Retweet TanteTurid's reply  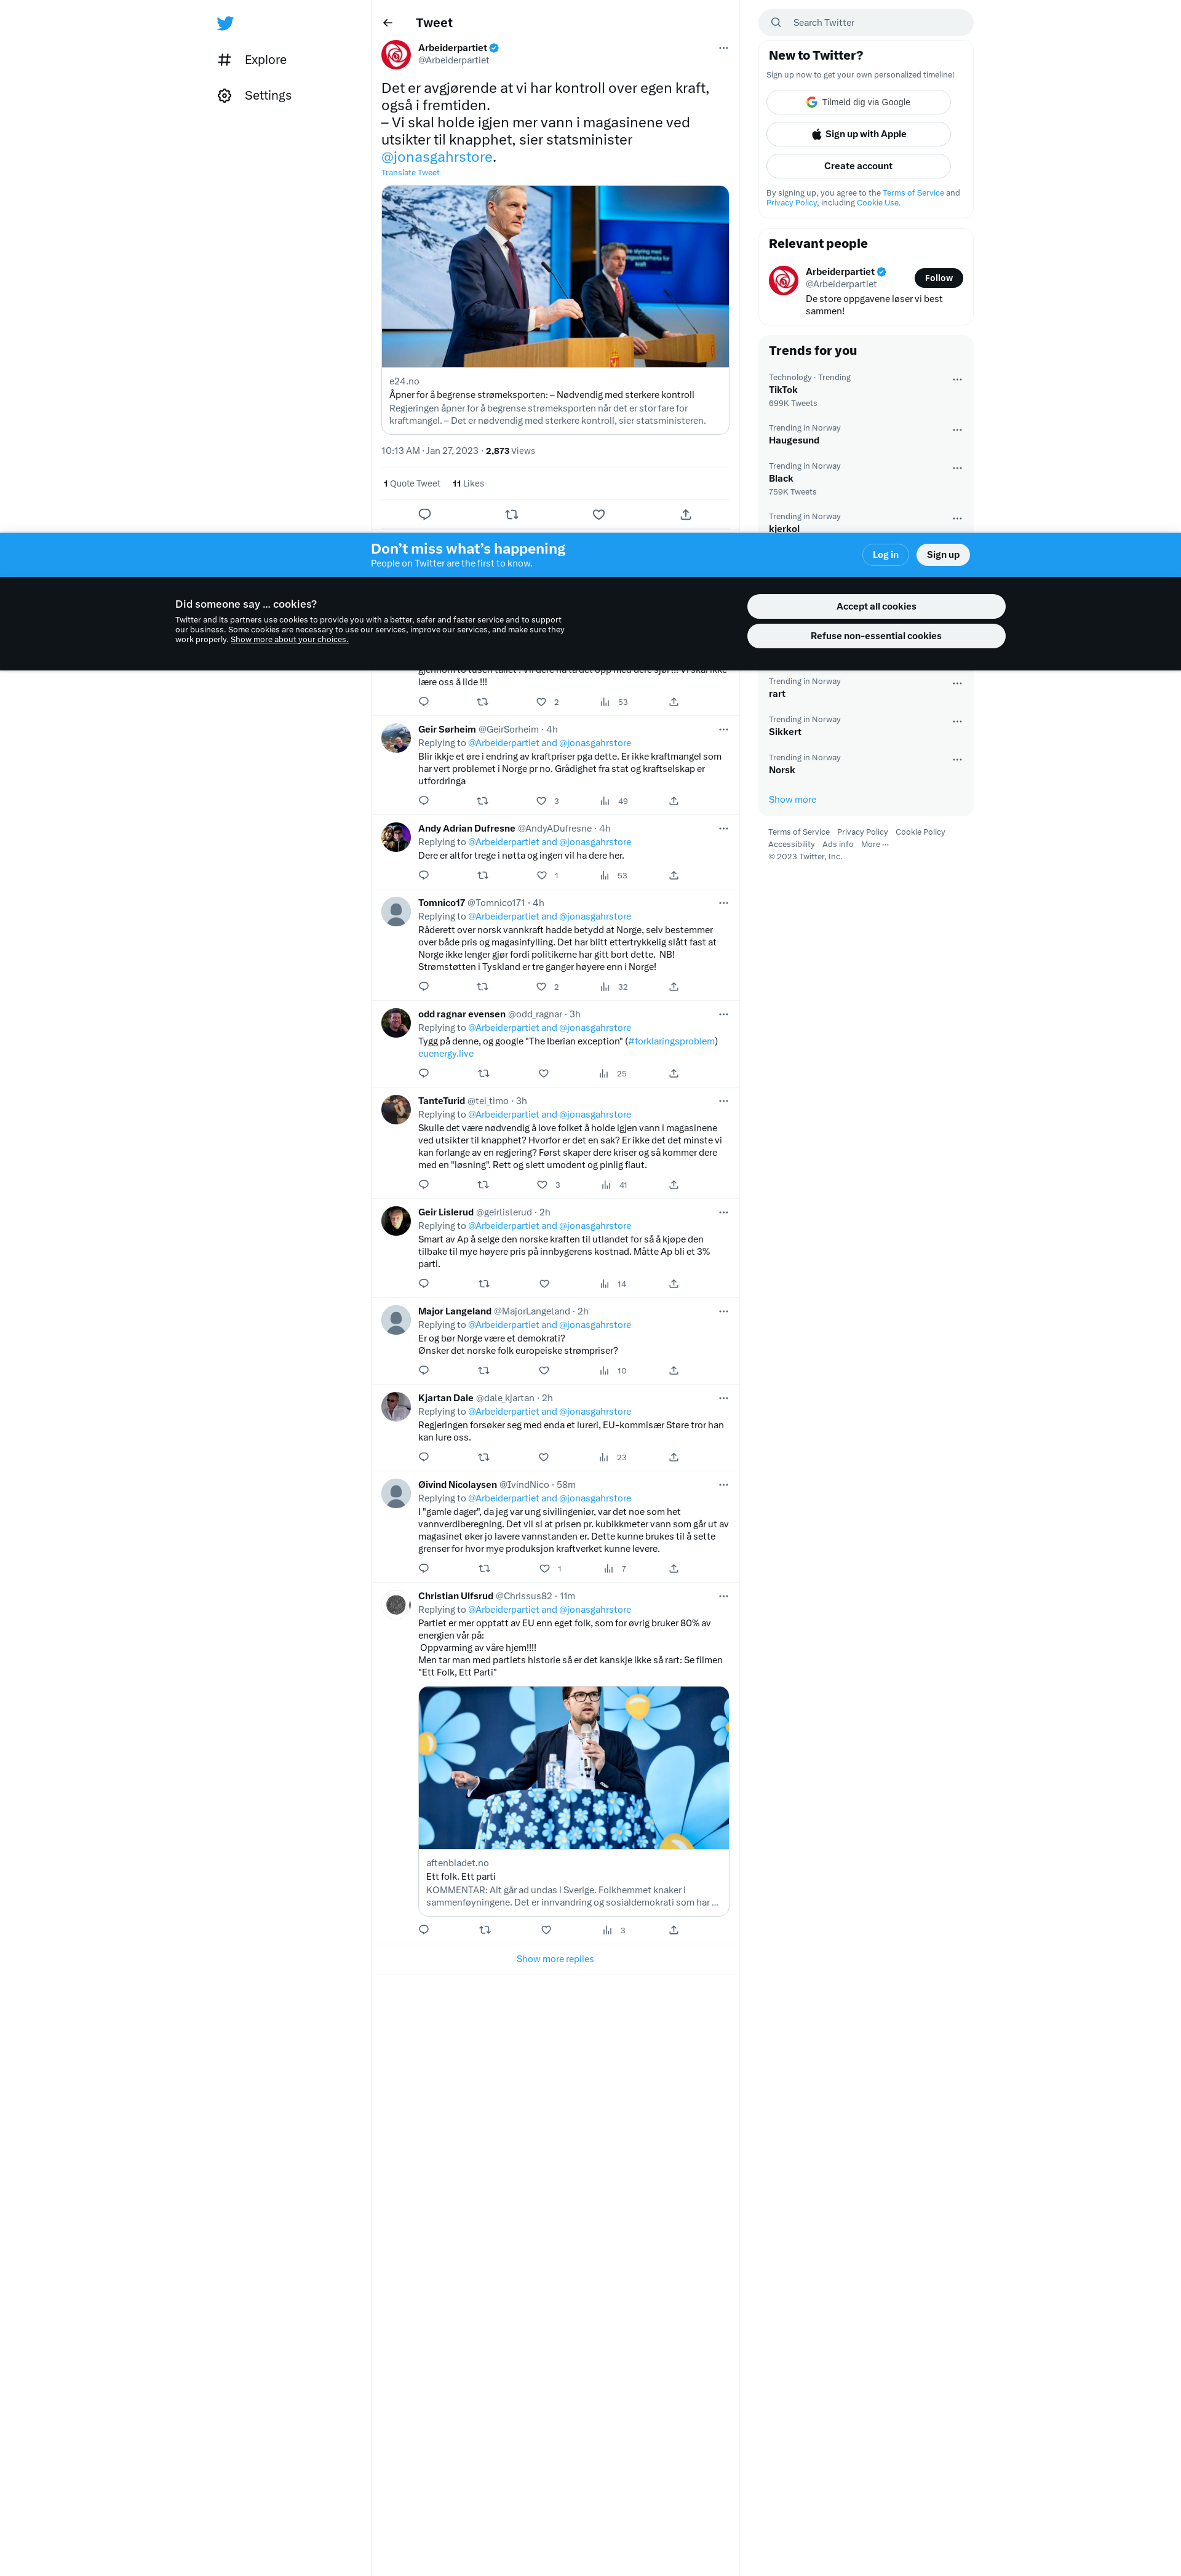pyautogui.click(x=483, y=1185)
